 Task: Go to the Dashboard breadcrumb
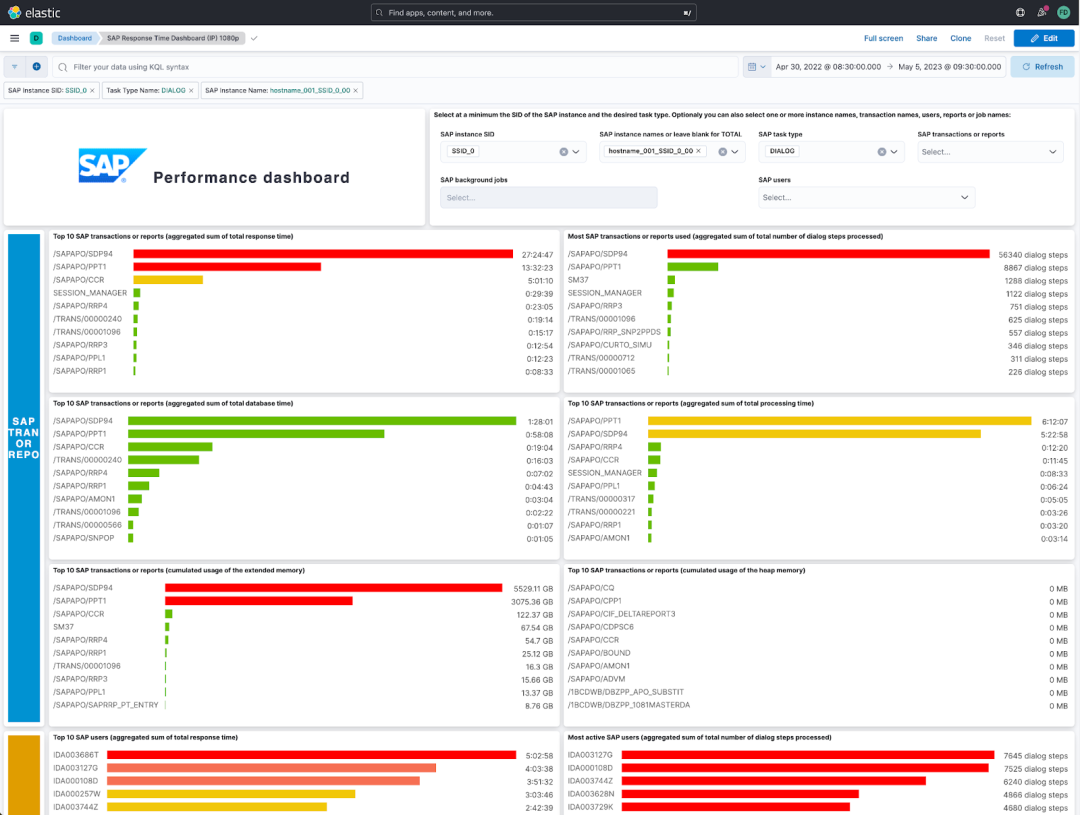pos(74,39)
